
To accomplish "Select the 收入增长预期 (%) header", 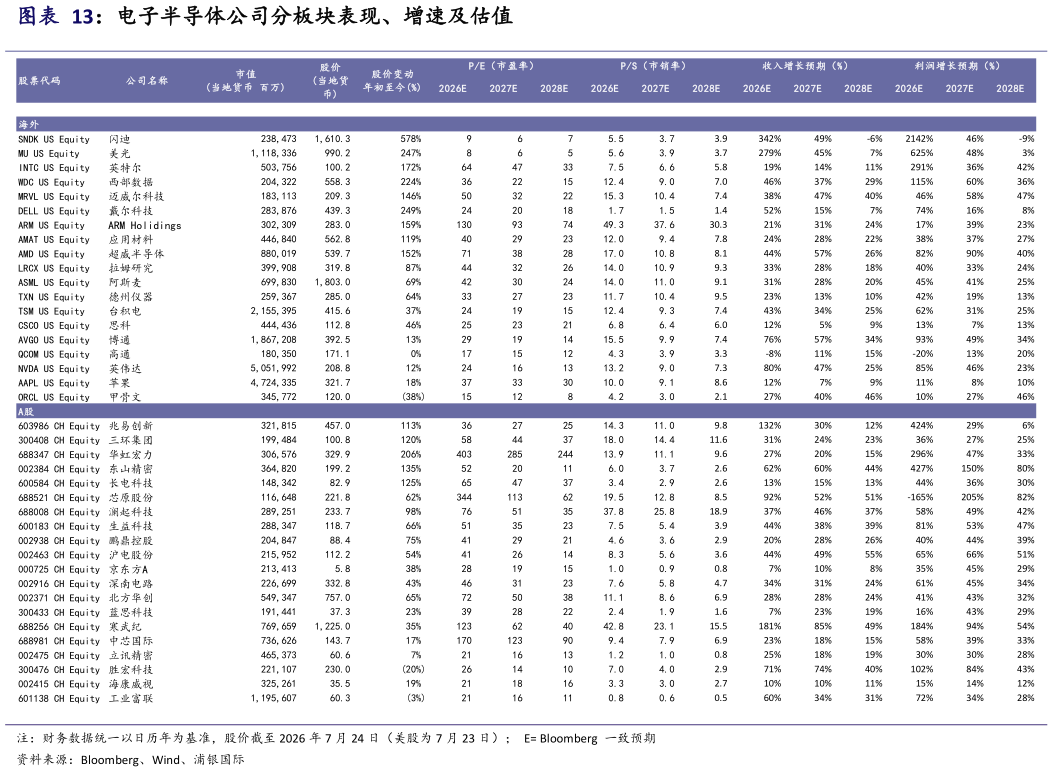I will point(805,66).
